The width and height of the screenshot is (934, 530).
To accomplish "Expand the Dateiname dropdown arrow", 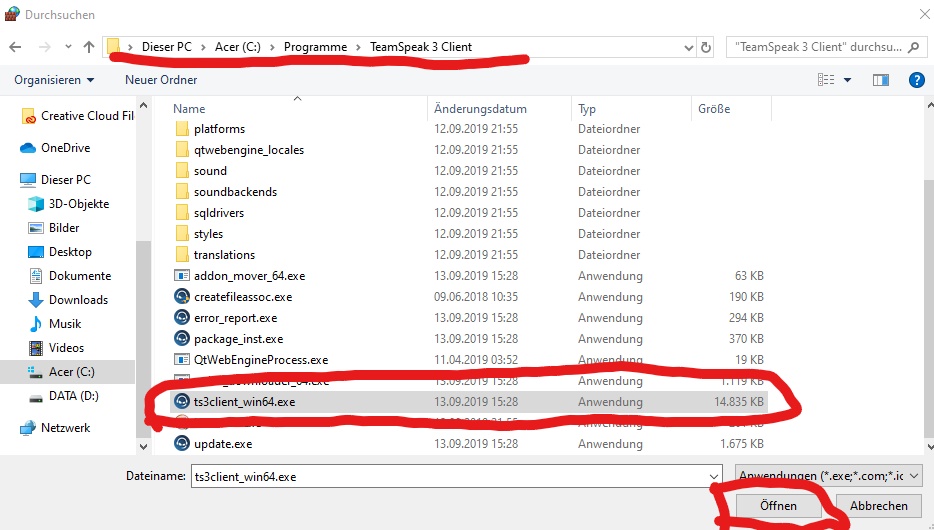I will pyautogui.click(x=714, y=476).
